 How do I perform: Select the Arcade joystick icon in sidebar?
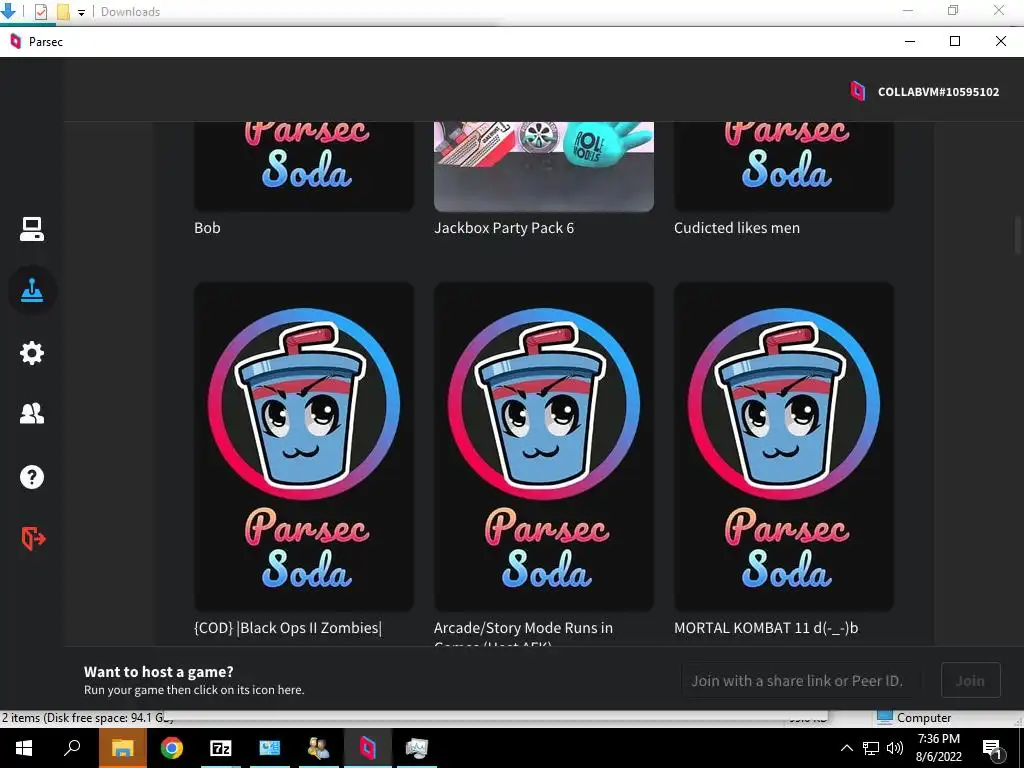(x=32, y=291)
